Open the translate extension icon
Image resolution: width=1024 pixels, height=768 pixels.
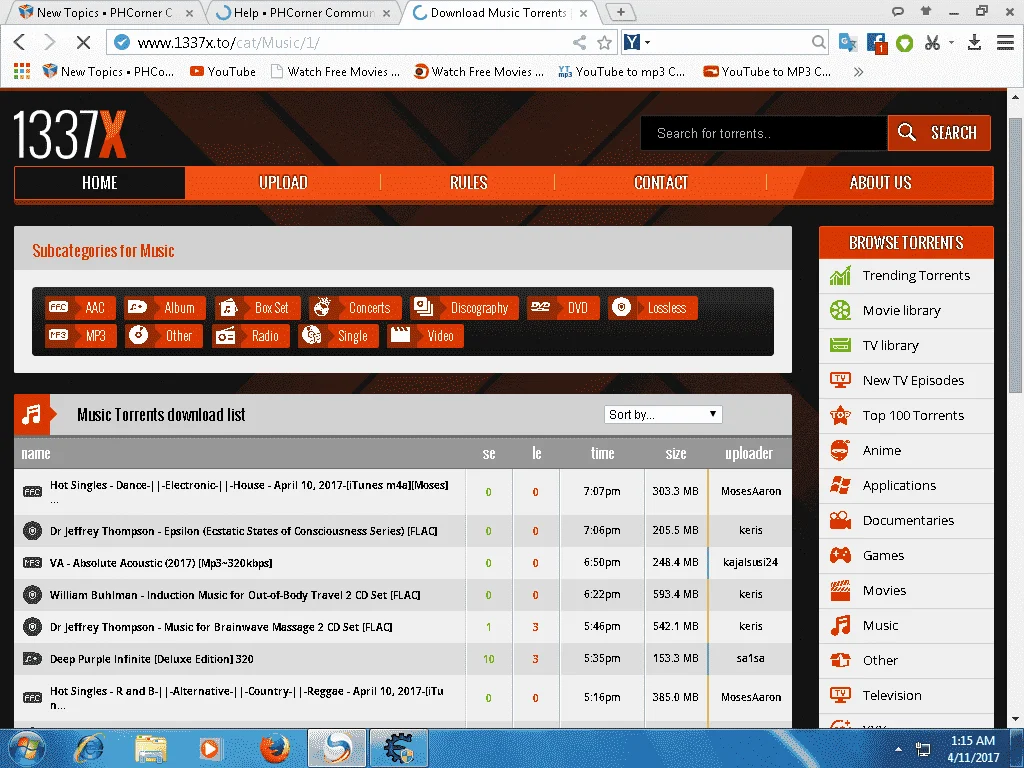click(848, 42)
